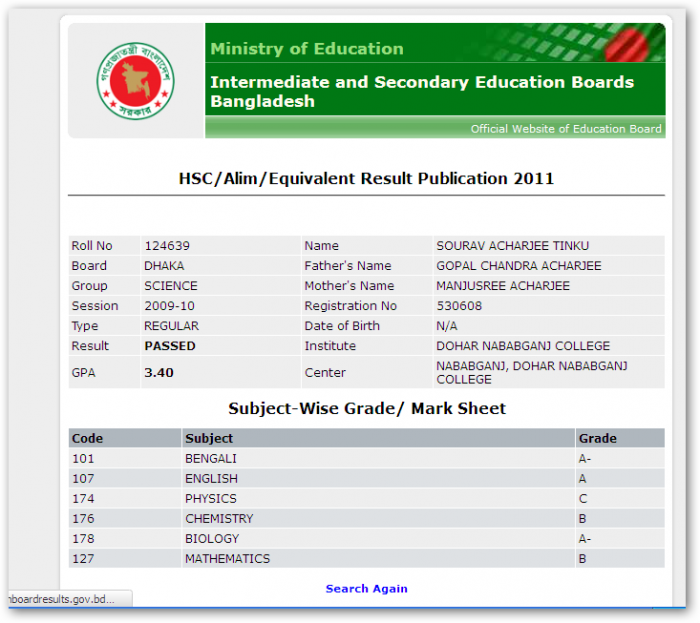700x623 pixels.
Task: Click the grade C for Physics
Action: [583, 499]
